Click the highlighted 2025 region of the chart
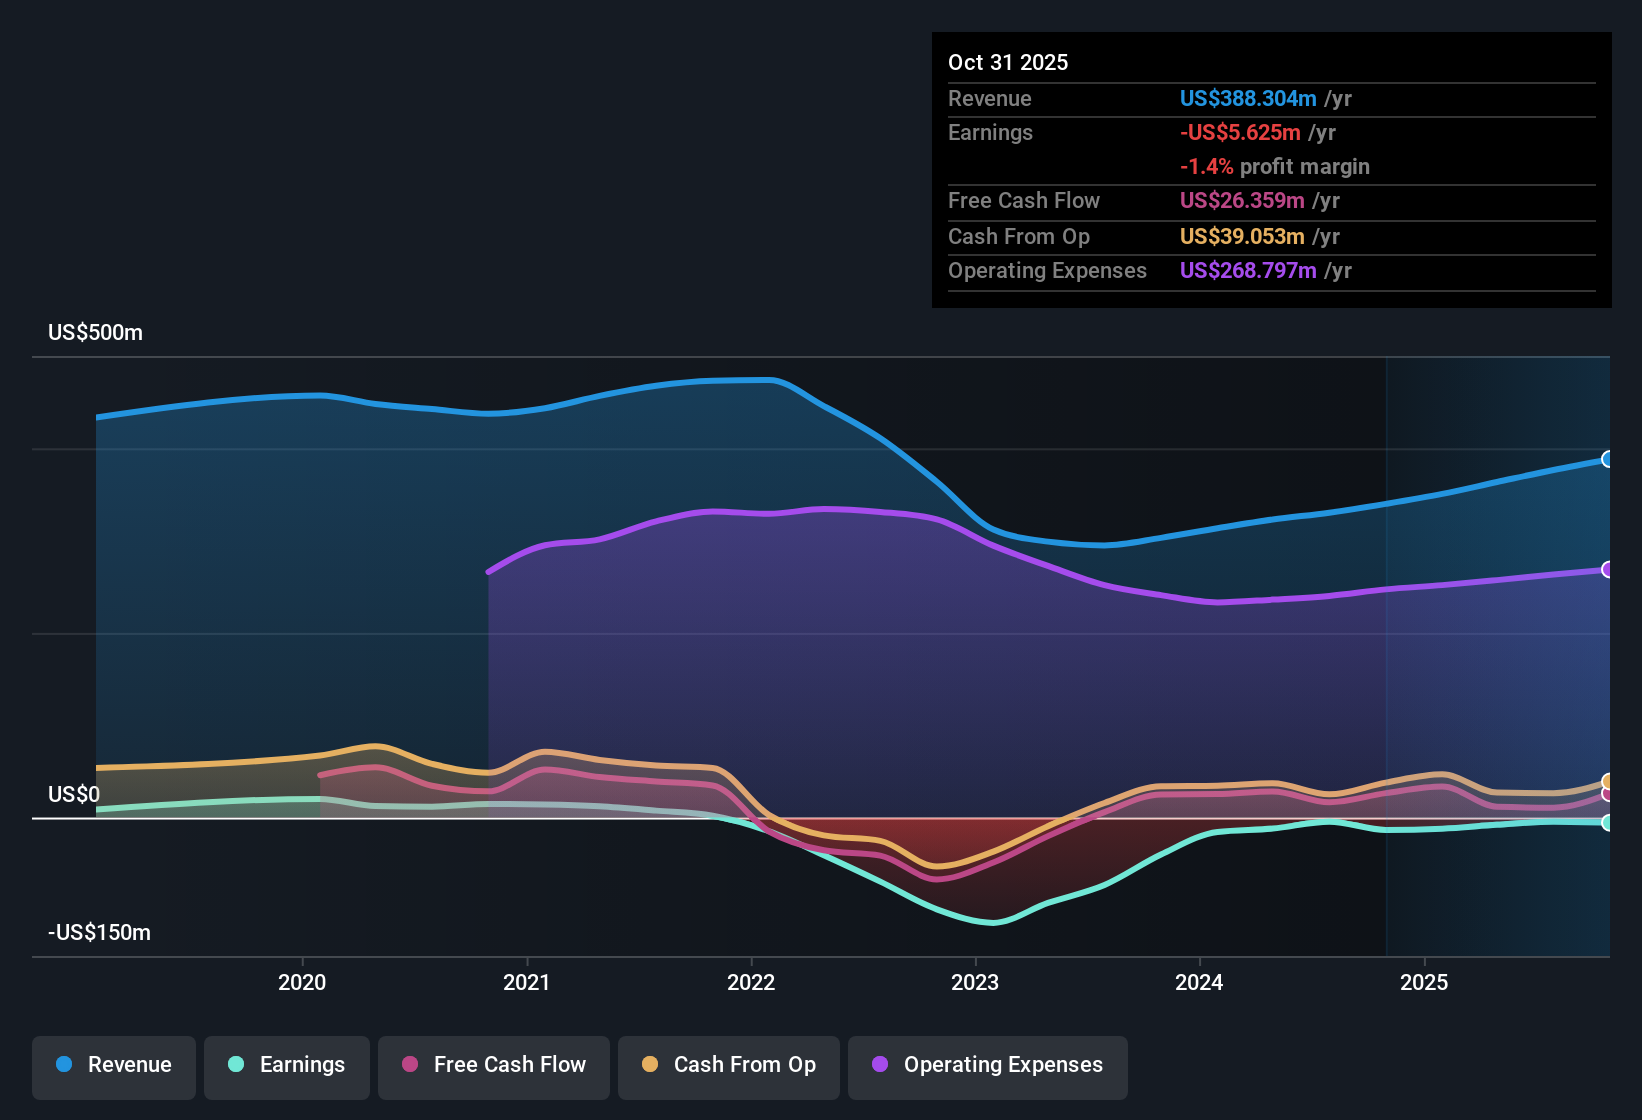Screen dimensions: 1642x1120 1500,650
